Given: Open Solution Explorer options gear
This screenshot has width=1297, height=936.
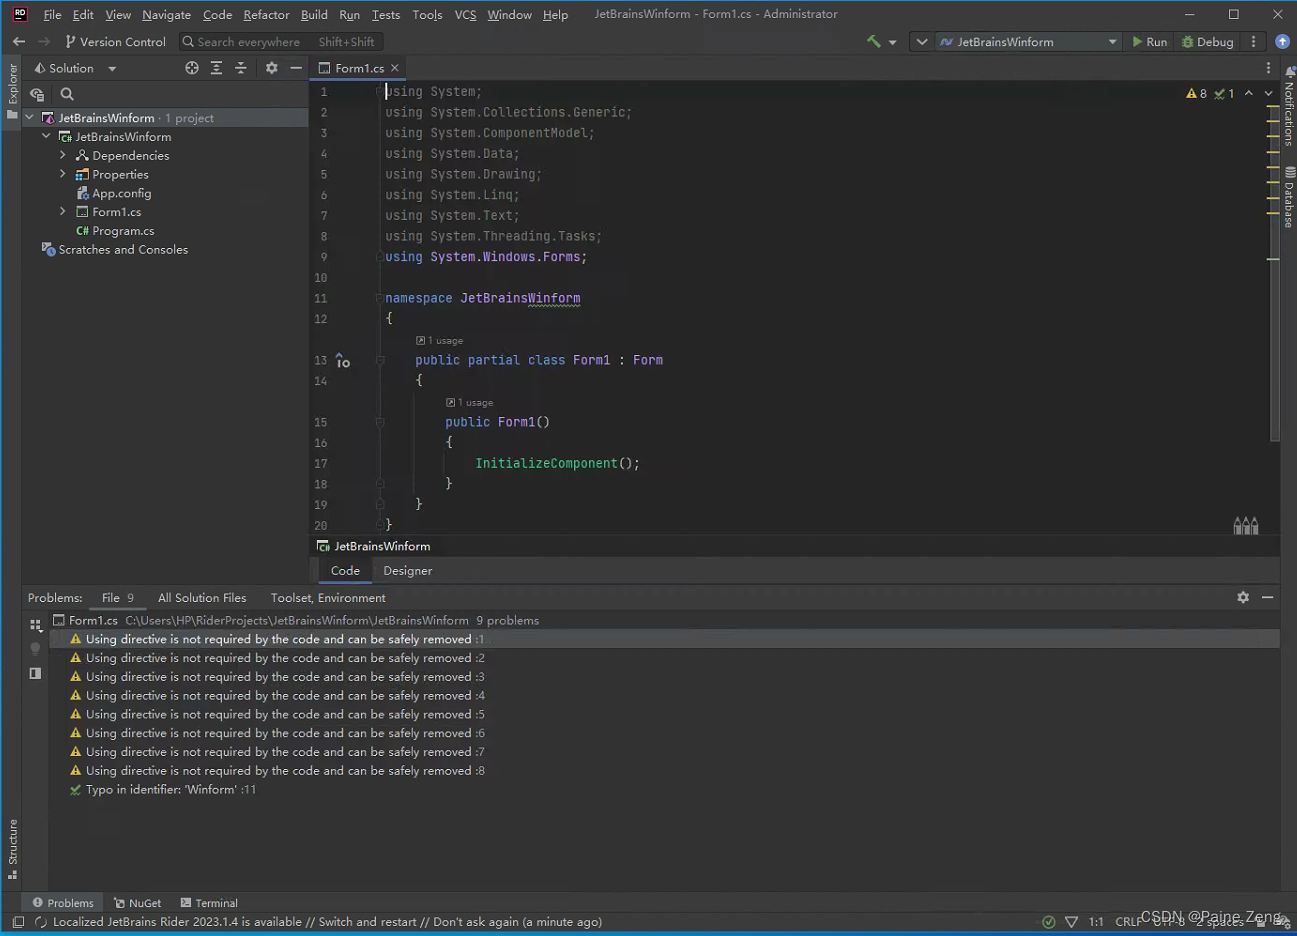Looking at the screenshot, I should coord(270,67).
